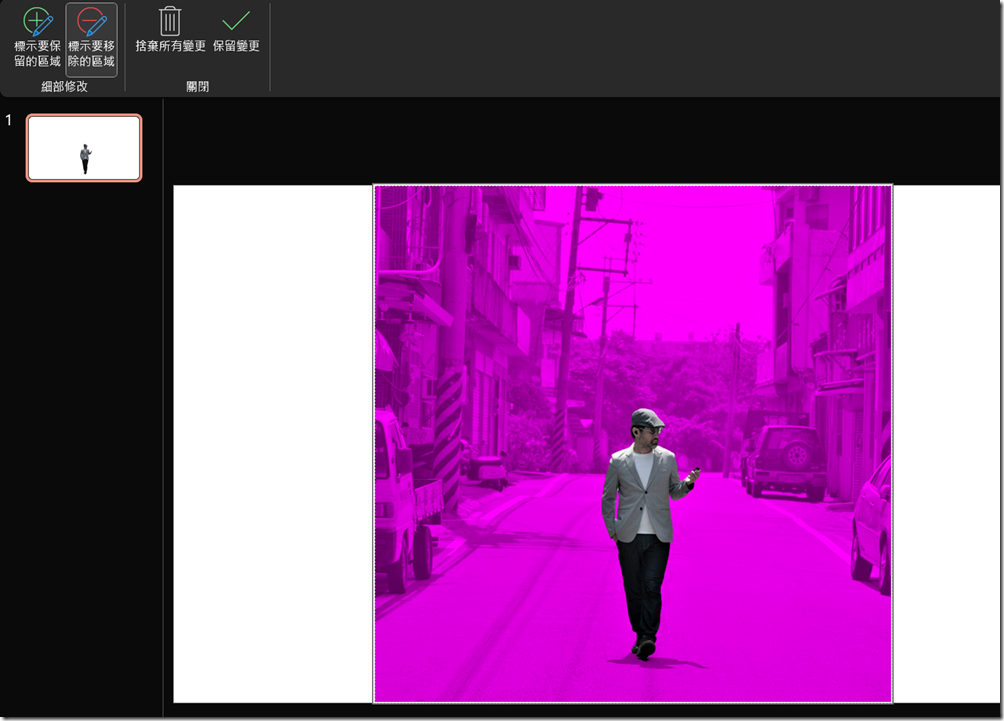Select the slide 1 thumbnail
The height and width of the screenshot is (721, 1004).
[84, 148]
